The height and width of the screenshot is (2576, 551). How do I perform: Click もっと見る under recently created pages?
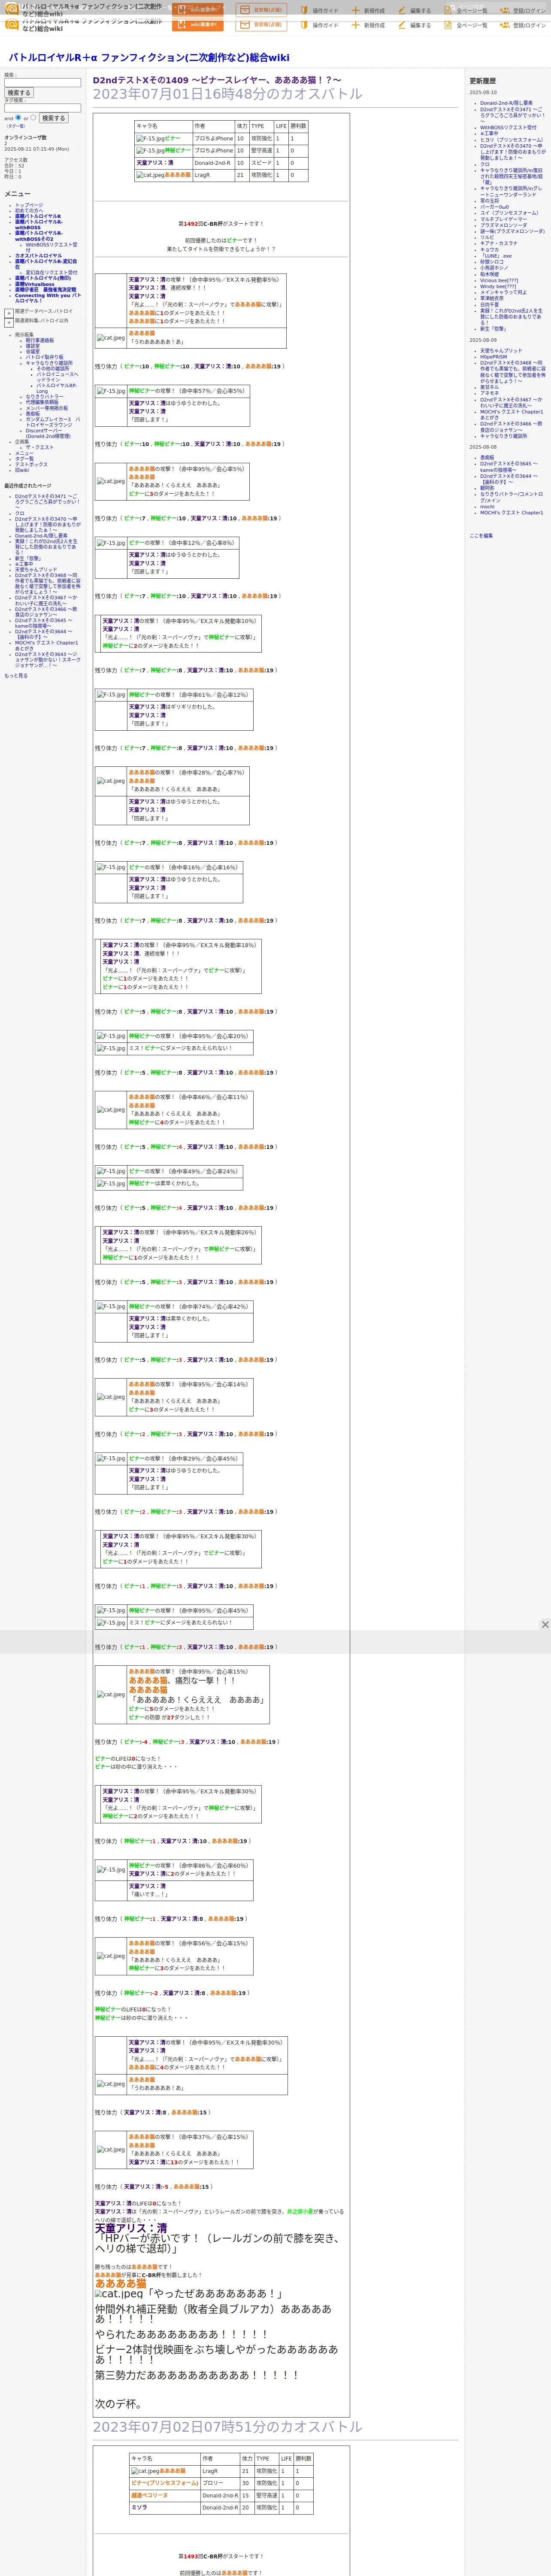click(x=15, y=676)
